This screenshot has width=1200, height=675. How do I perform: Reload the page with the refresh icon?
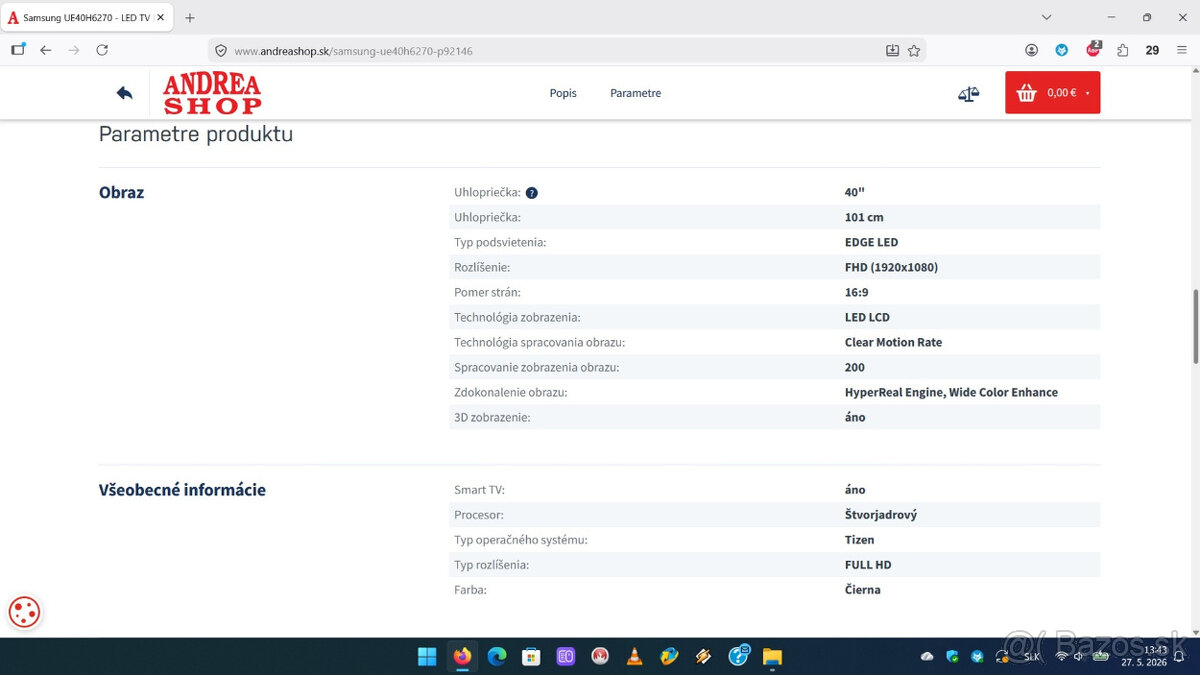tap(102, 50)
